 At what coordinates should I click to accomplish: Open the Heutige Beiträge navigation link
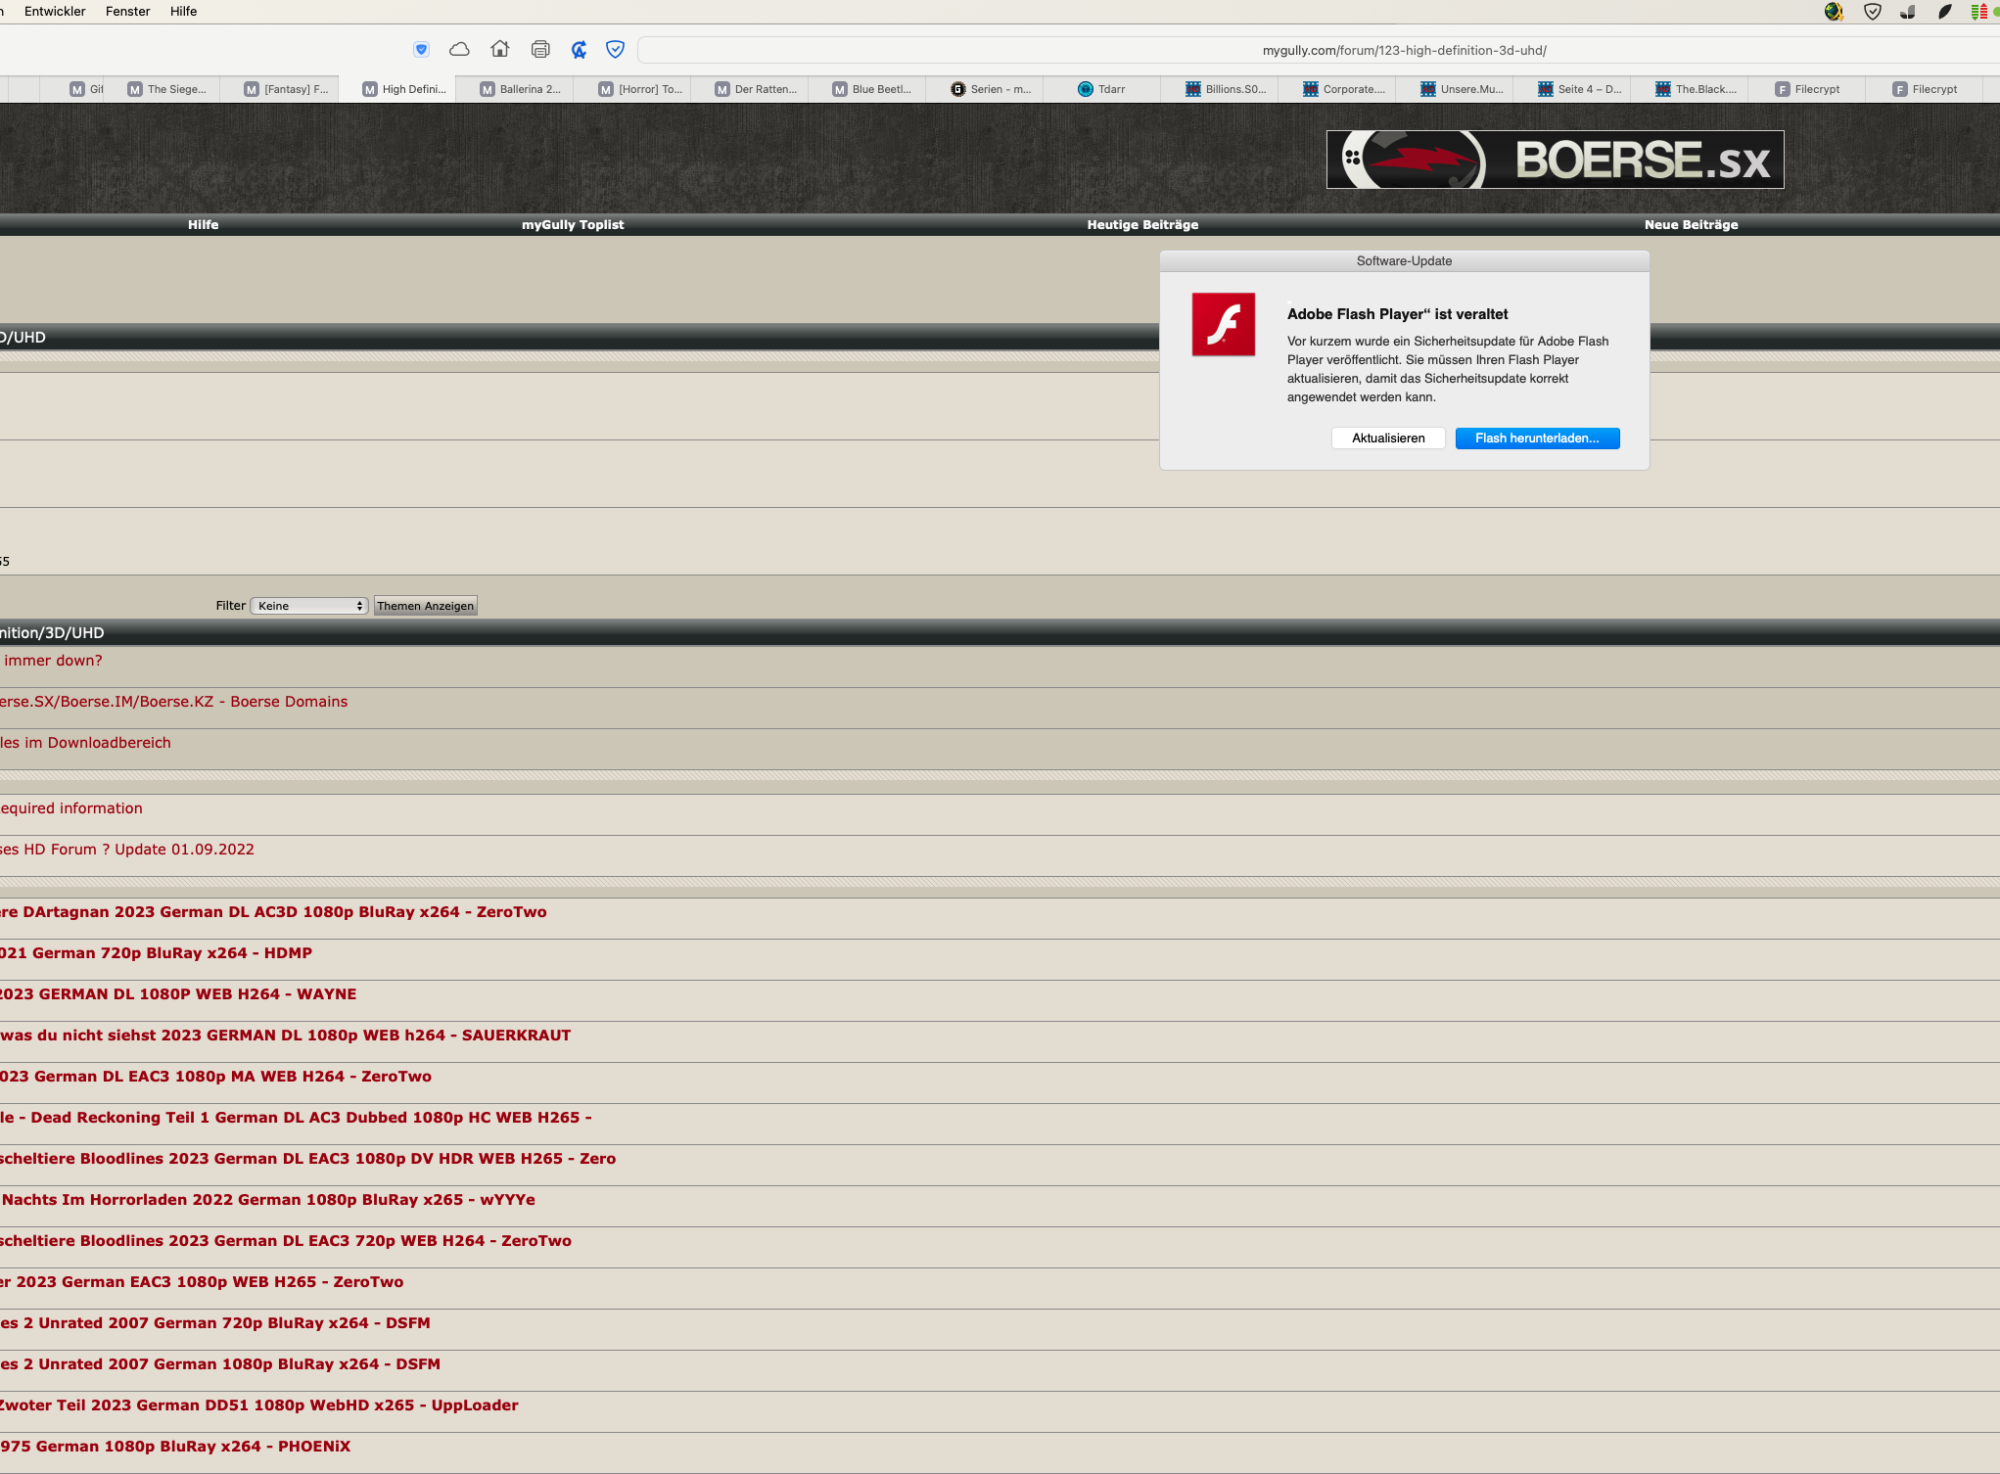(1141, 225)
